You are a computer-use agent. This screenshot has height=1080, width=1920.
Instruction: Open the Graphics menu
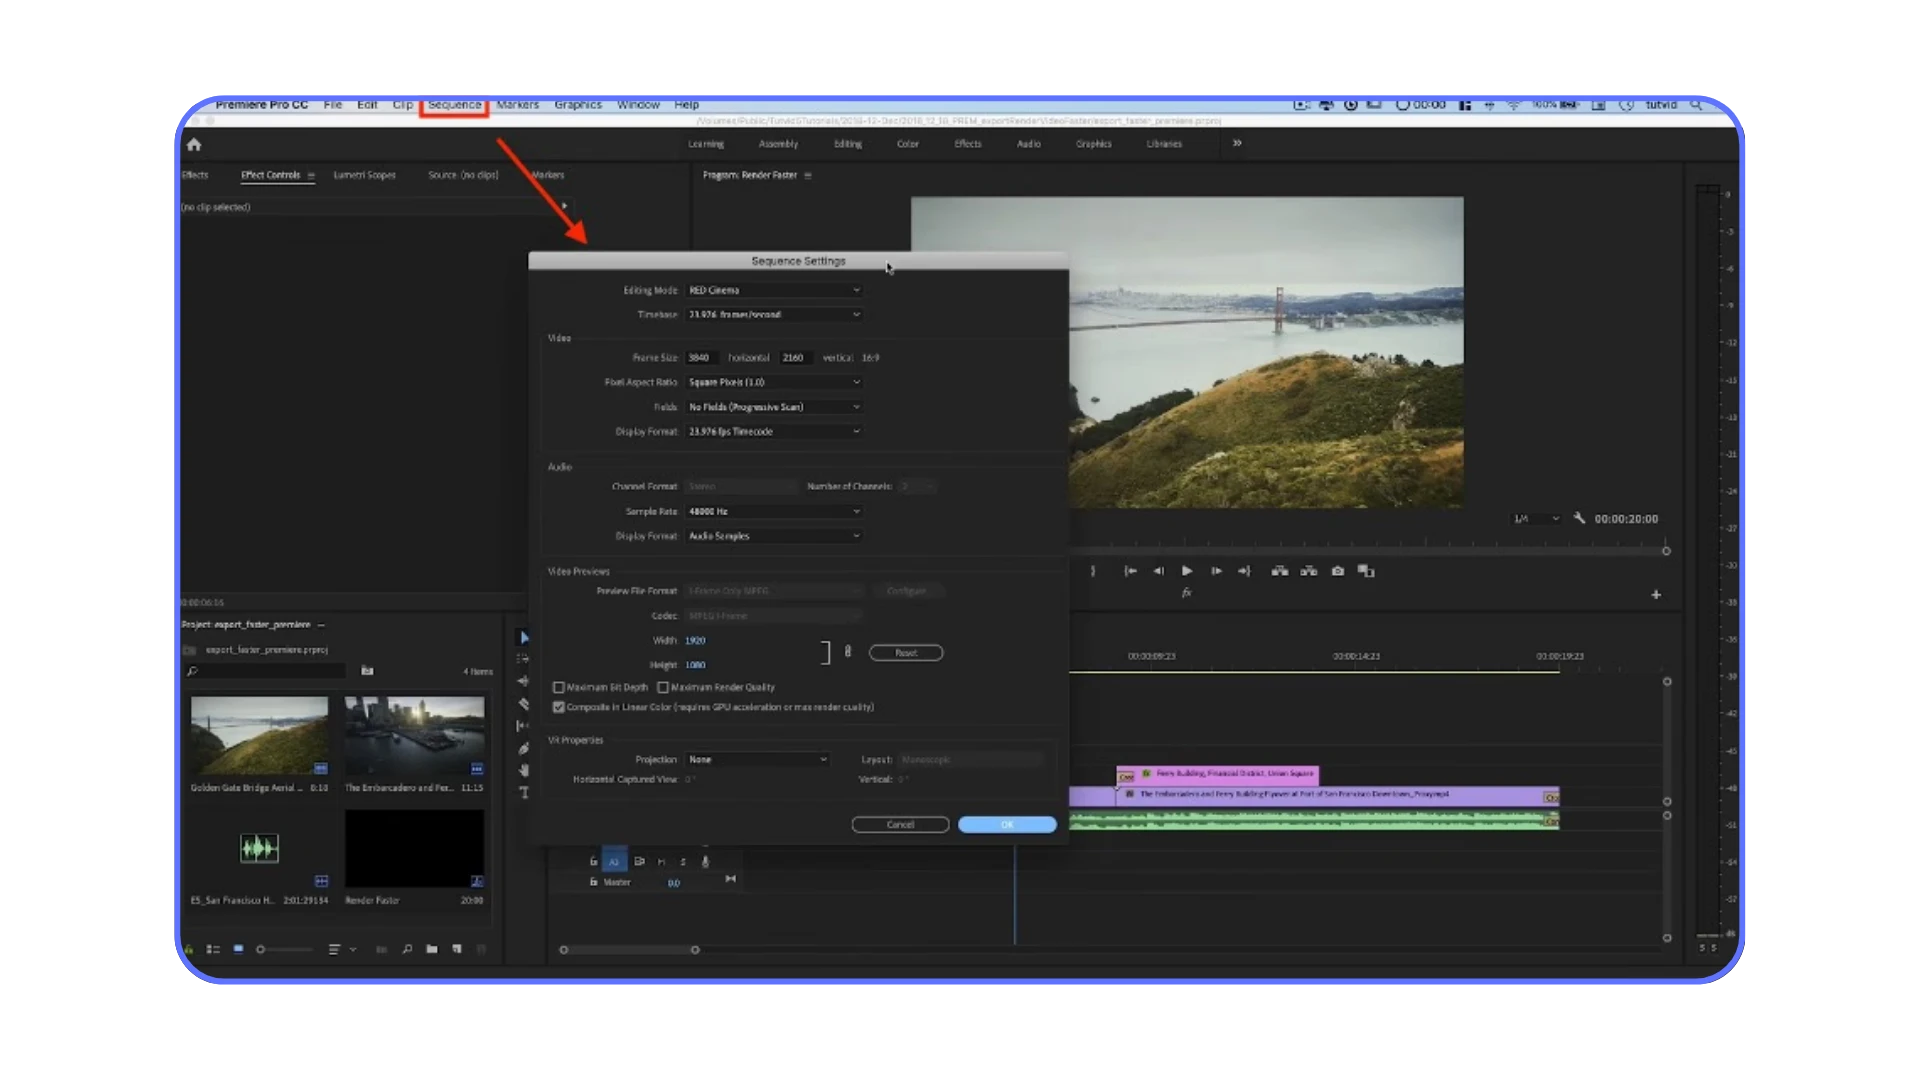578,105
